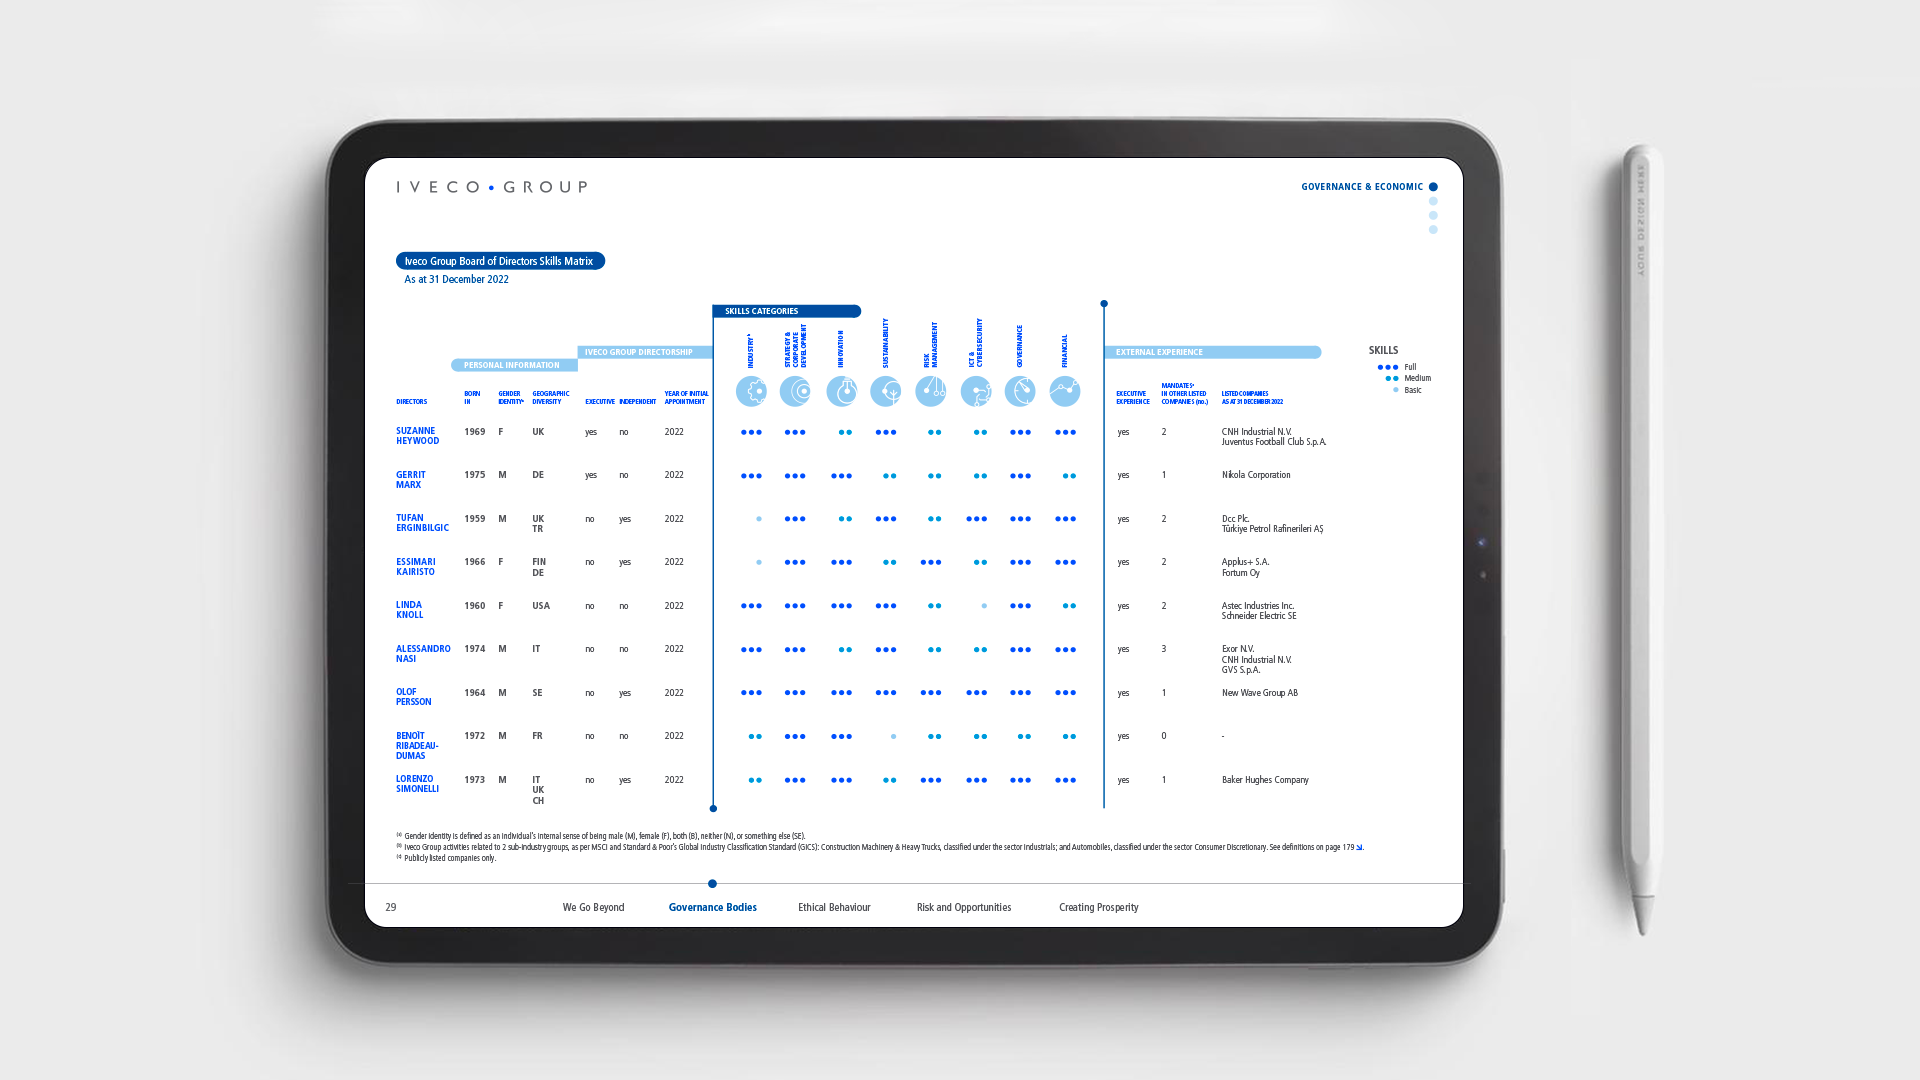
Task: Open Creating Prosperity section
Action: point(1098,908)
